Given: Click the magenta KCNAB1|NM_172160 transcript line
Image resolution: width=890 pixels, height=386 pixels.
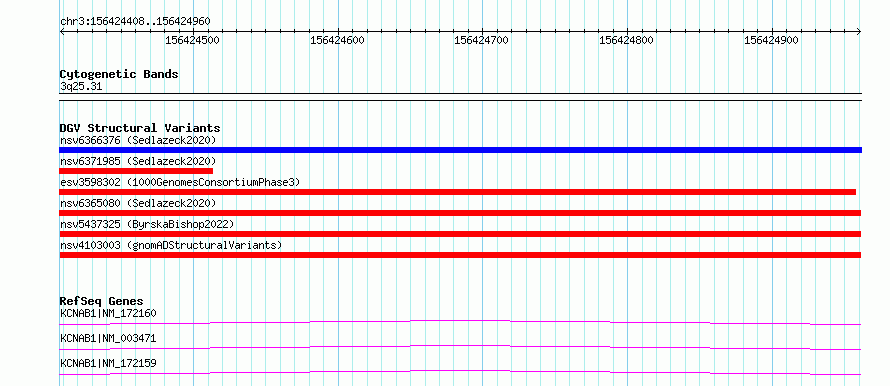Looking at the screenshot, I should (460, 322).
